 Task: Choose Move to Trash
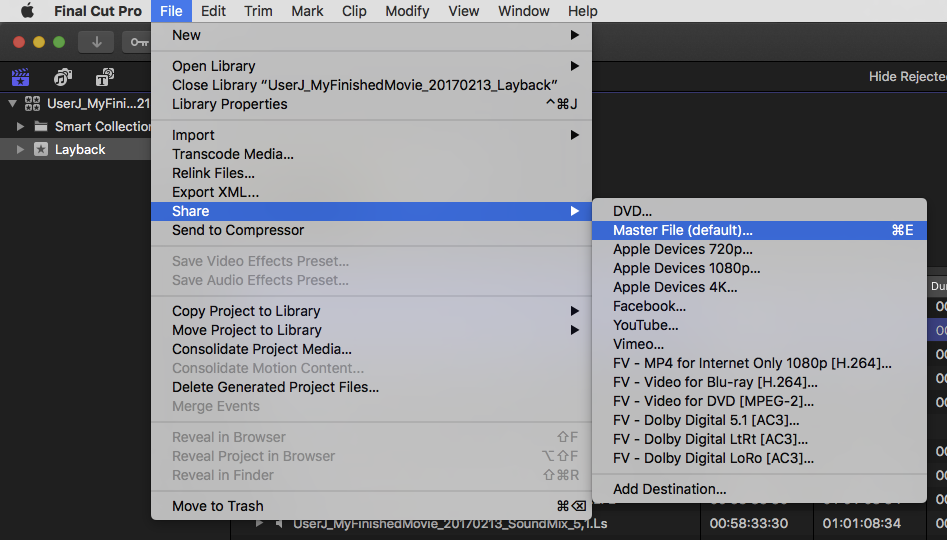(x=371, y=506)
